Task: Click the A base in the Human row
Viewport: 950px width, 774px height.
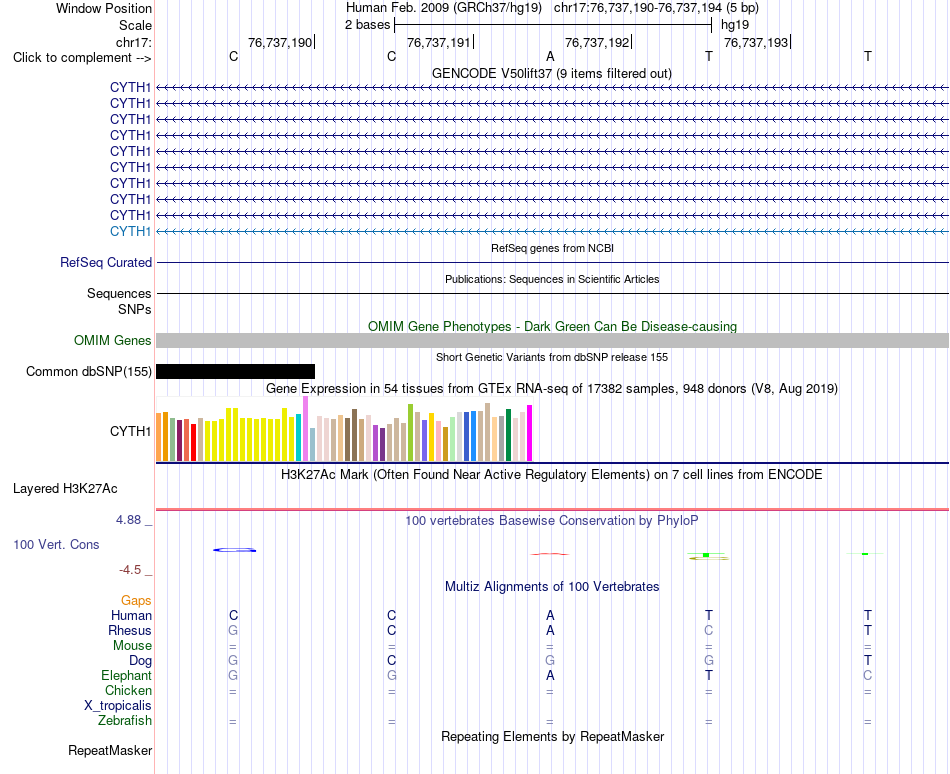Action: [550, 615]
